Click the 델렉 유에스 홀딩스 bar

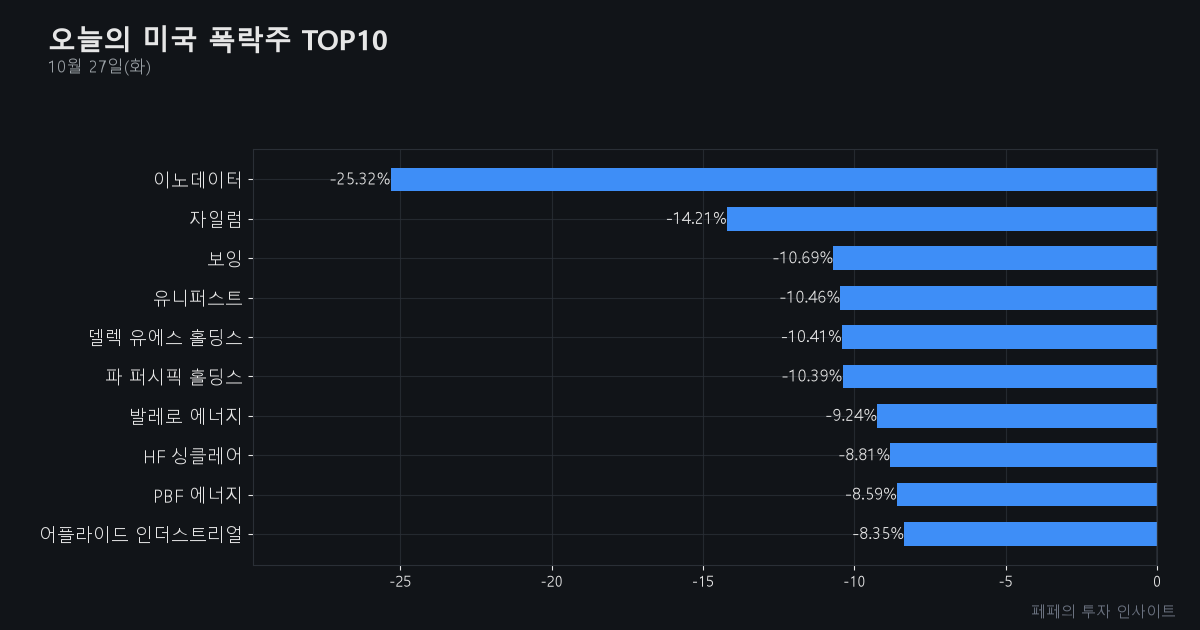999,337
